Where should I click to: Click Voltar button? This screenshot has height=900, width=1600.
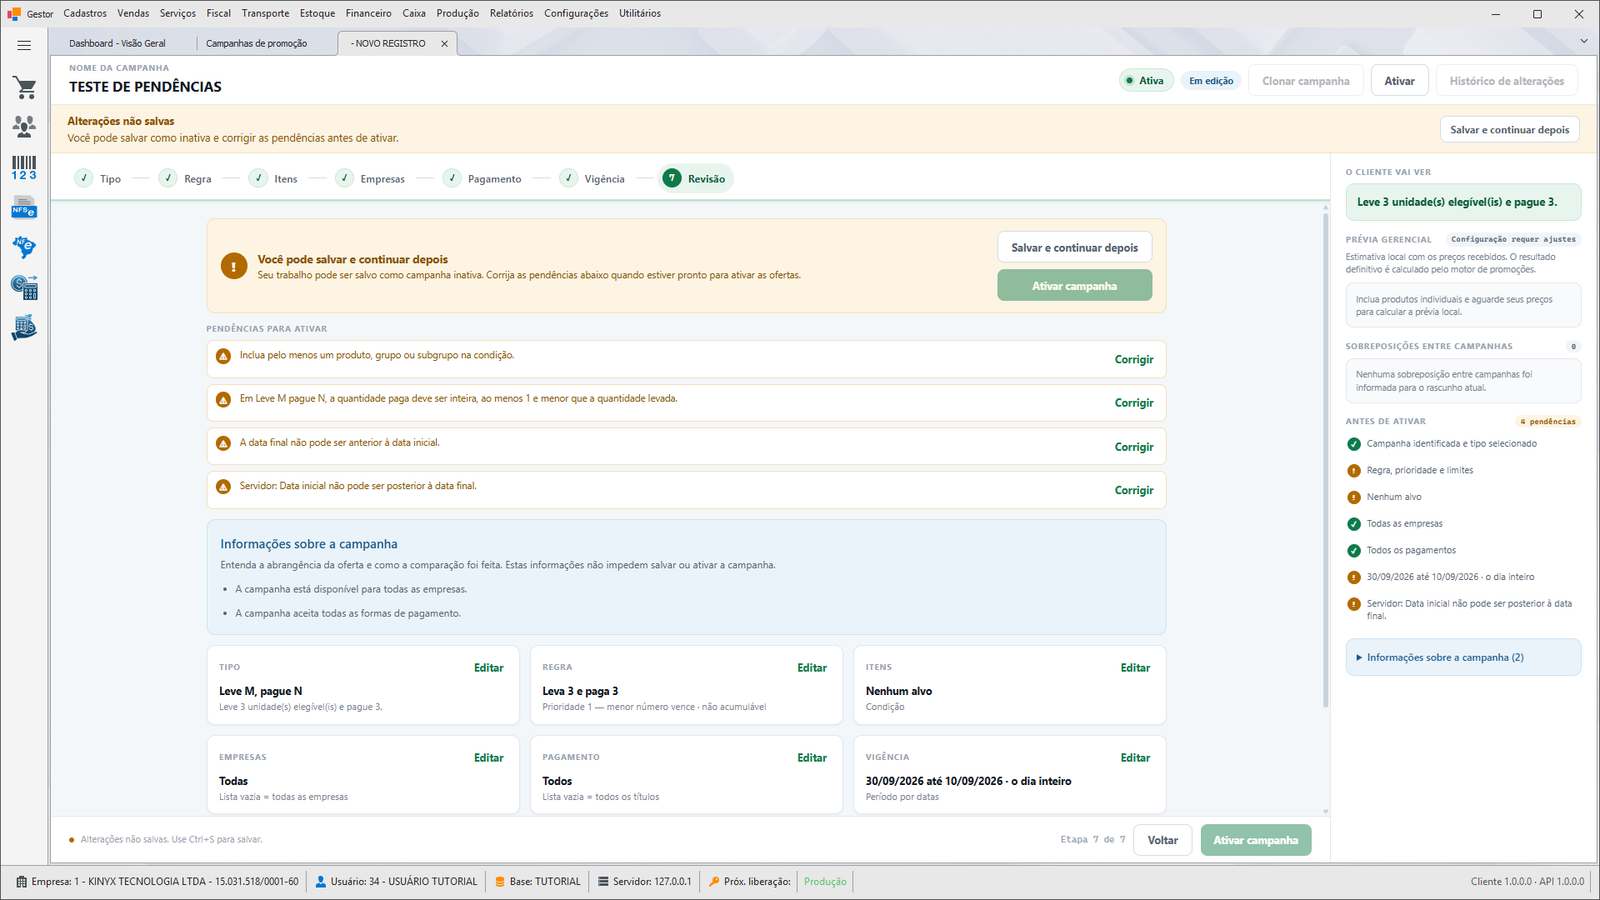(x=1162, y=840)
